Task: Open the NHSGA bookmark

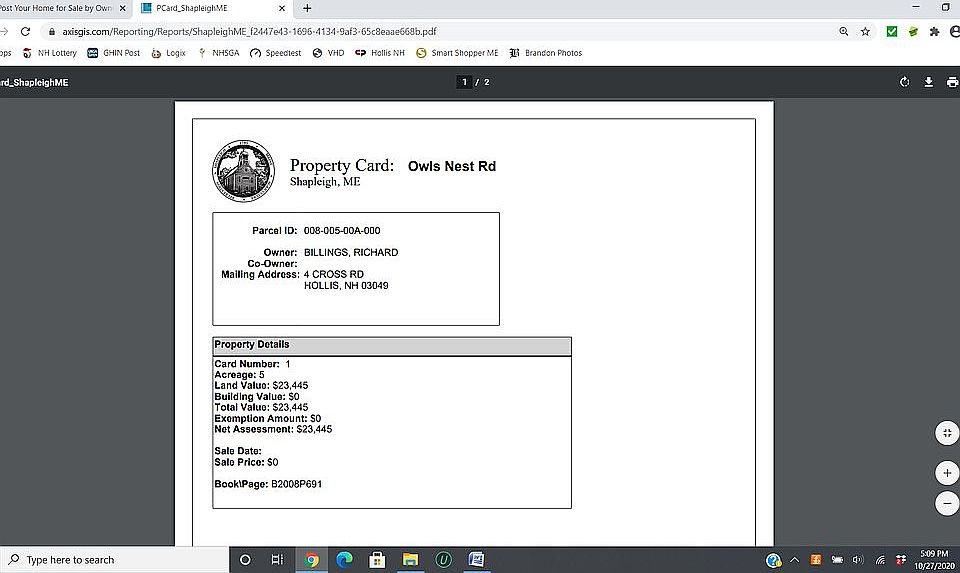Action: coord(219,53)
